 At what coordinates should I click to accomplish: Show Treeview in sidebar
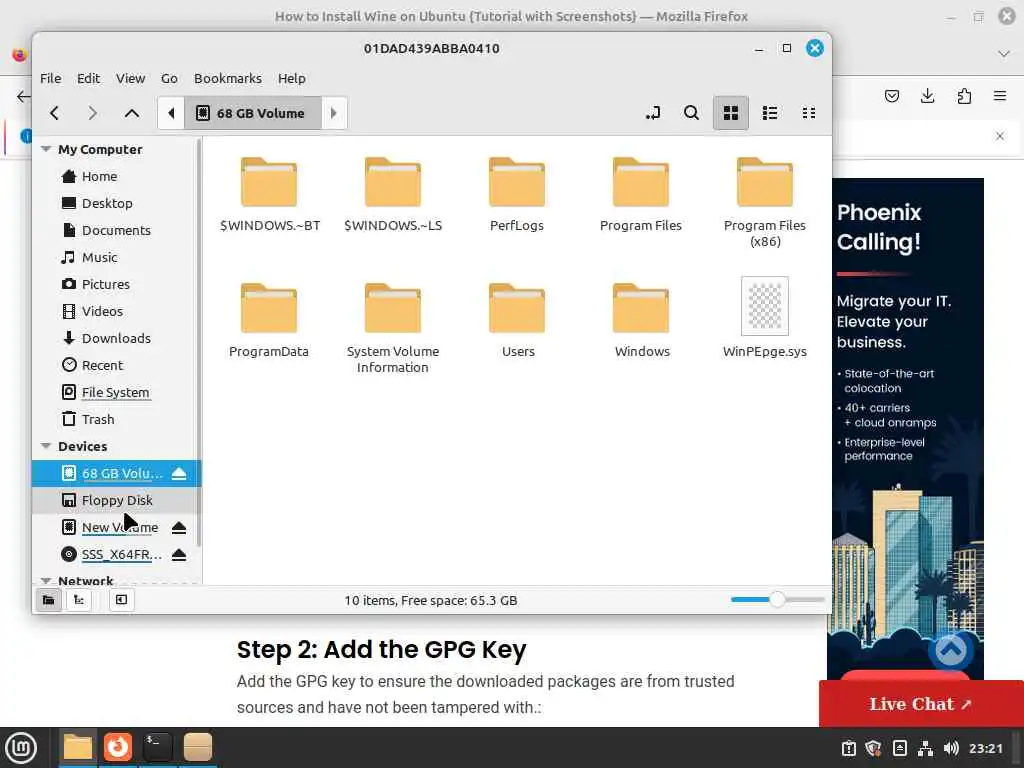point(79,600)
